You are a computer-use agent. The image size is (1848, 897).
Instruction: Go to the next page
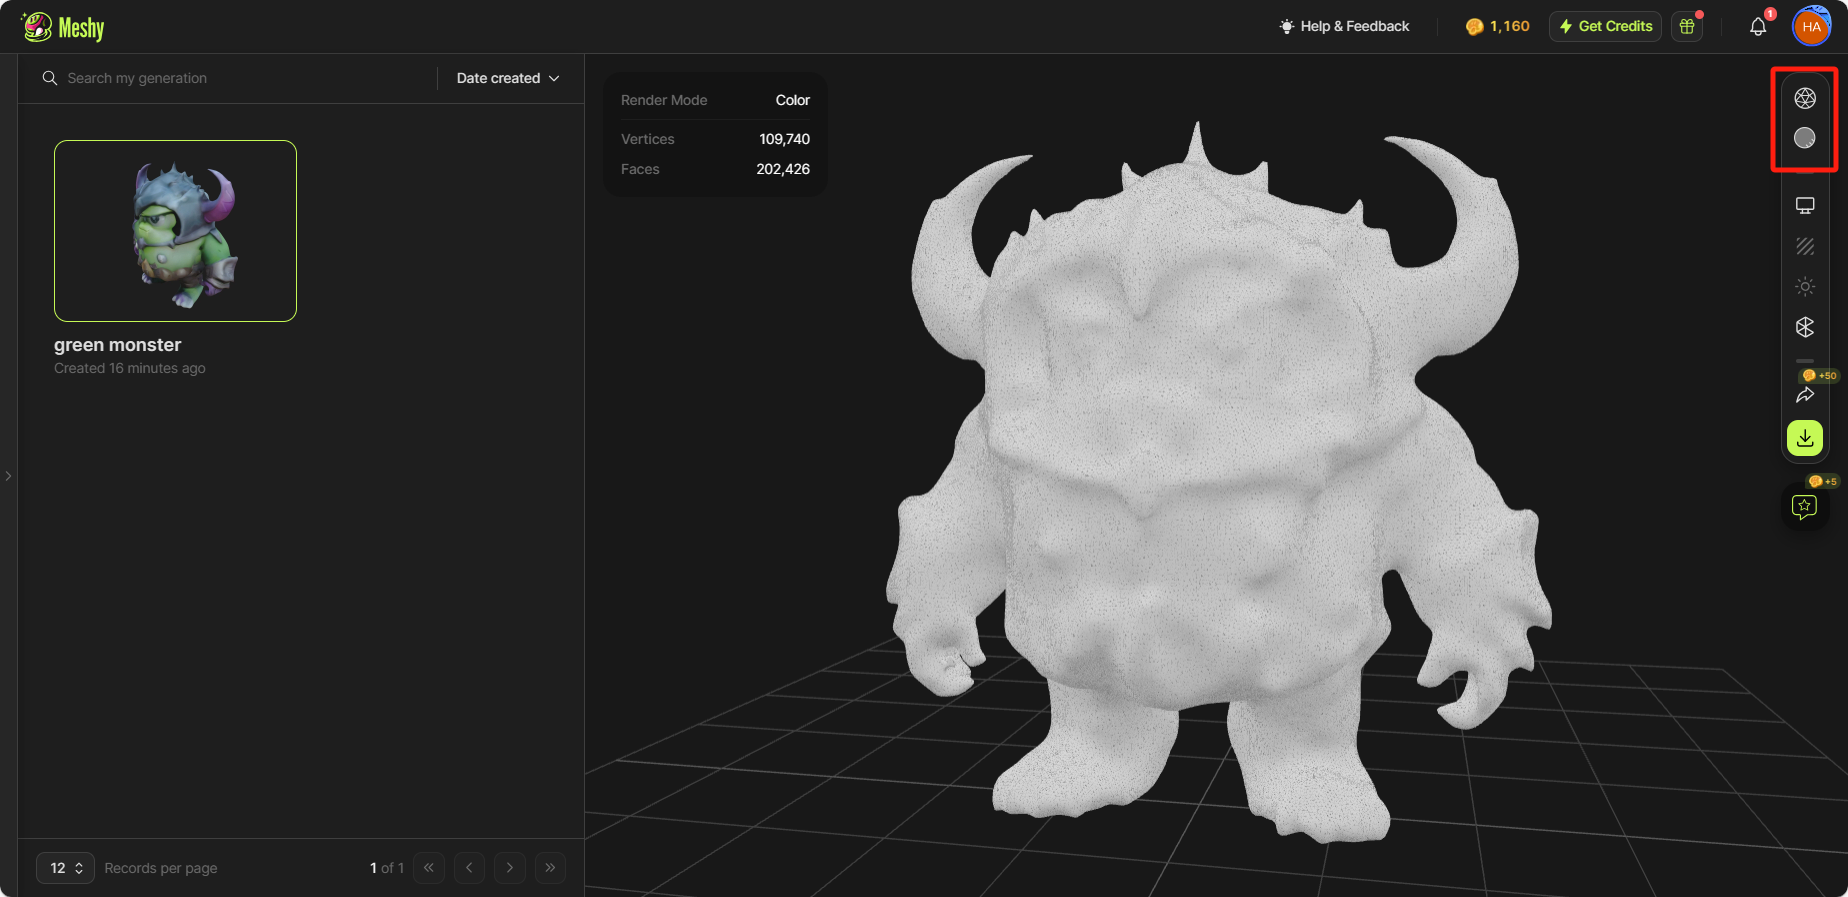(x=510, y=868)
